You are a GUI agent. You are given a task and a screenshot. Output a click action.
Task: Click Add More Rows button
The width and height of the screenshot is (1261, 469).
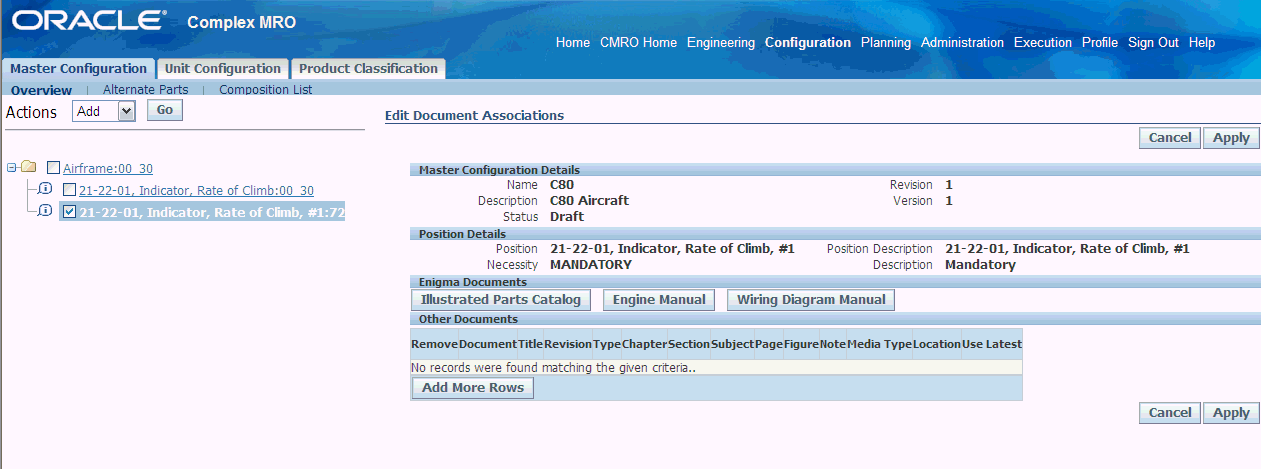pyautogui.click(x=473, y=388)
